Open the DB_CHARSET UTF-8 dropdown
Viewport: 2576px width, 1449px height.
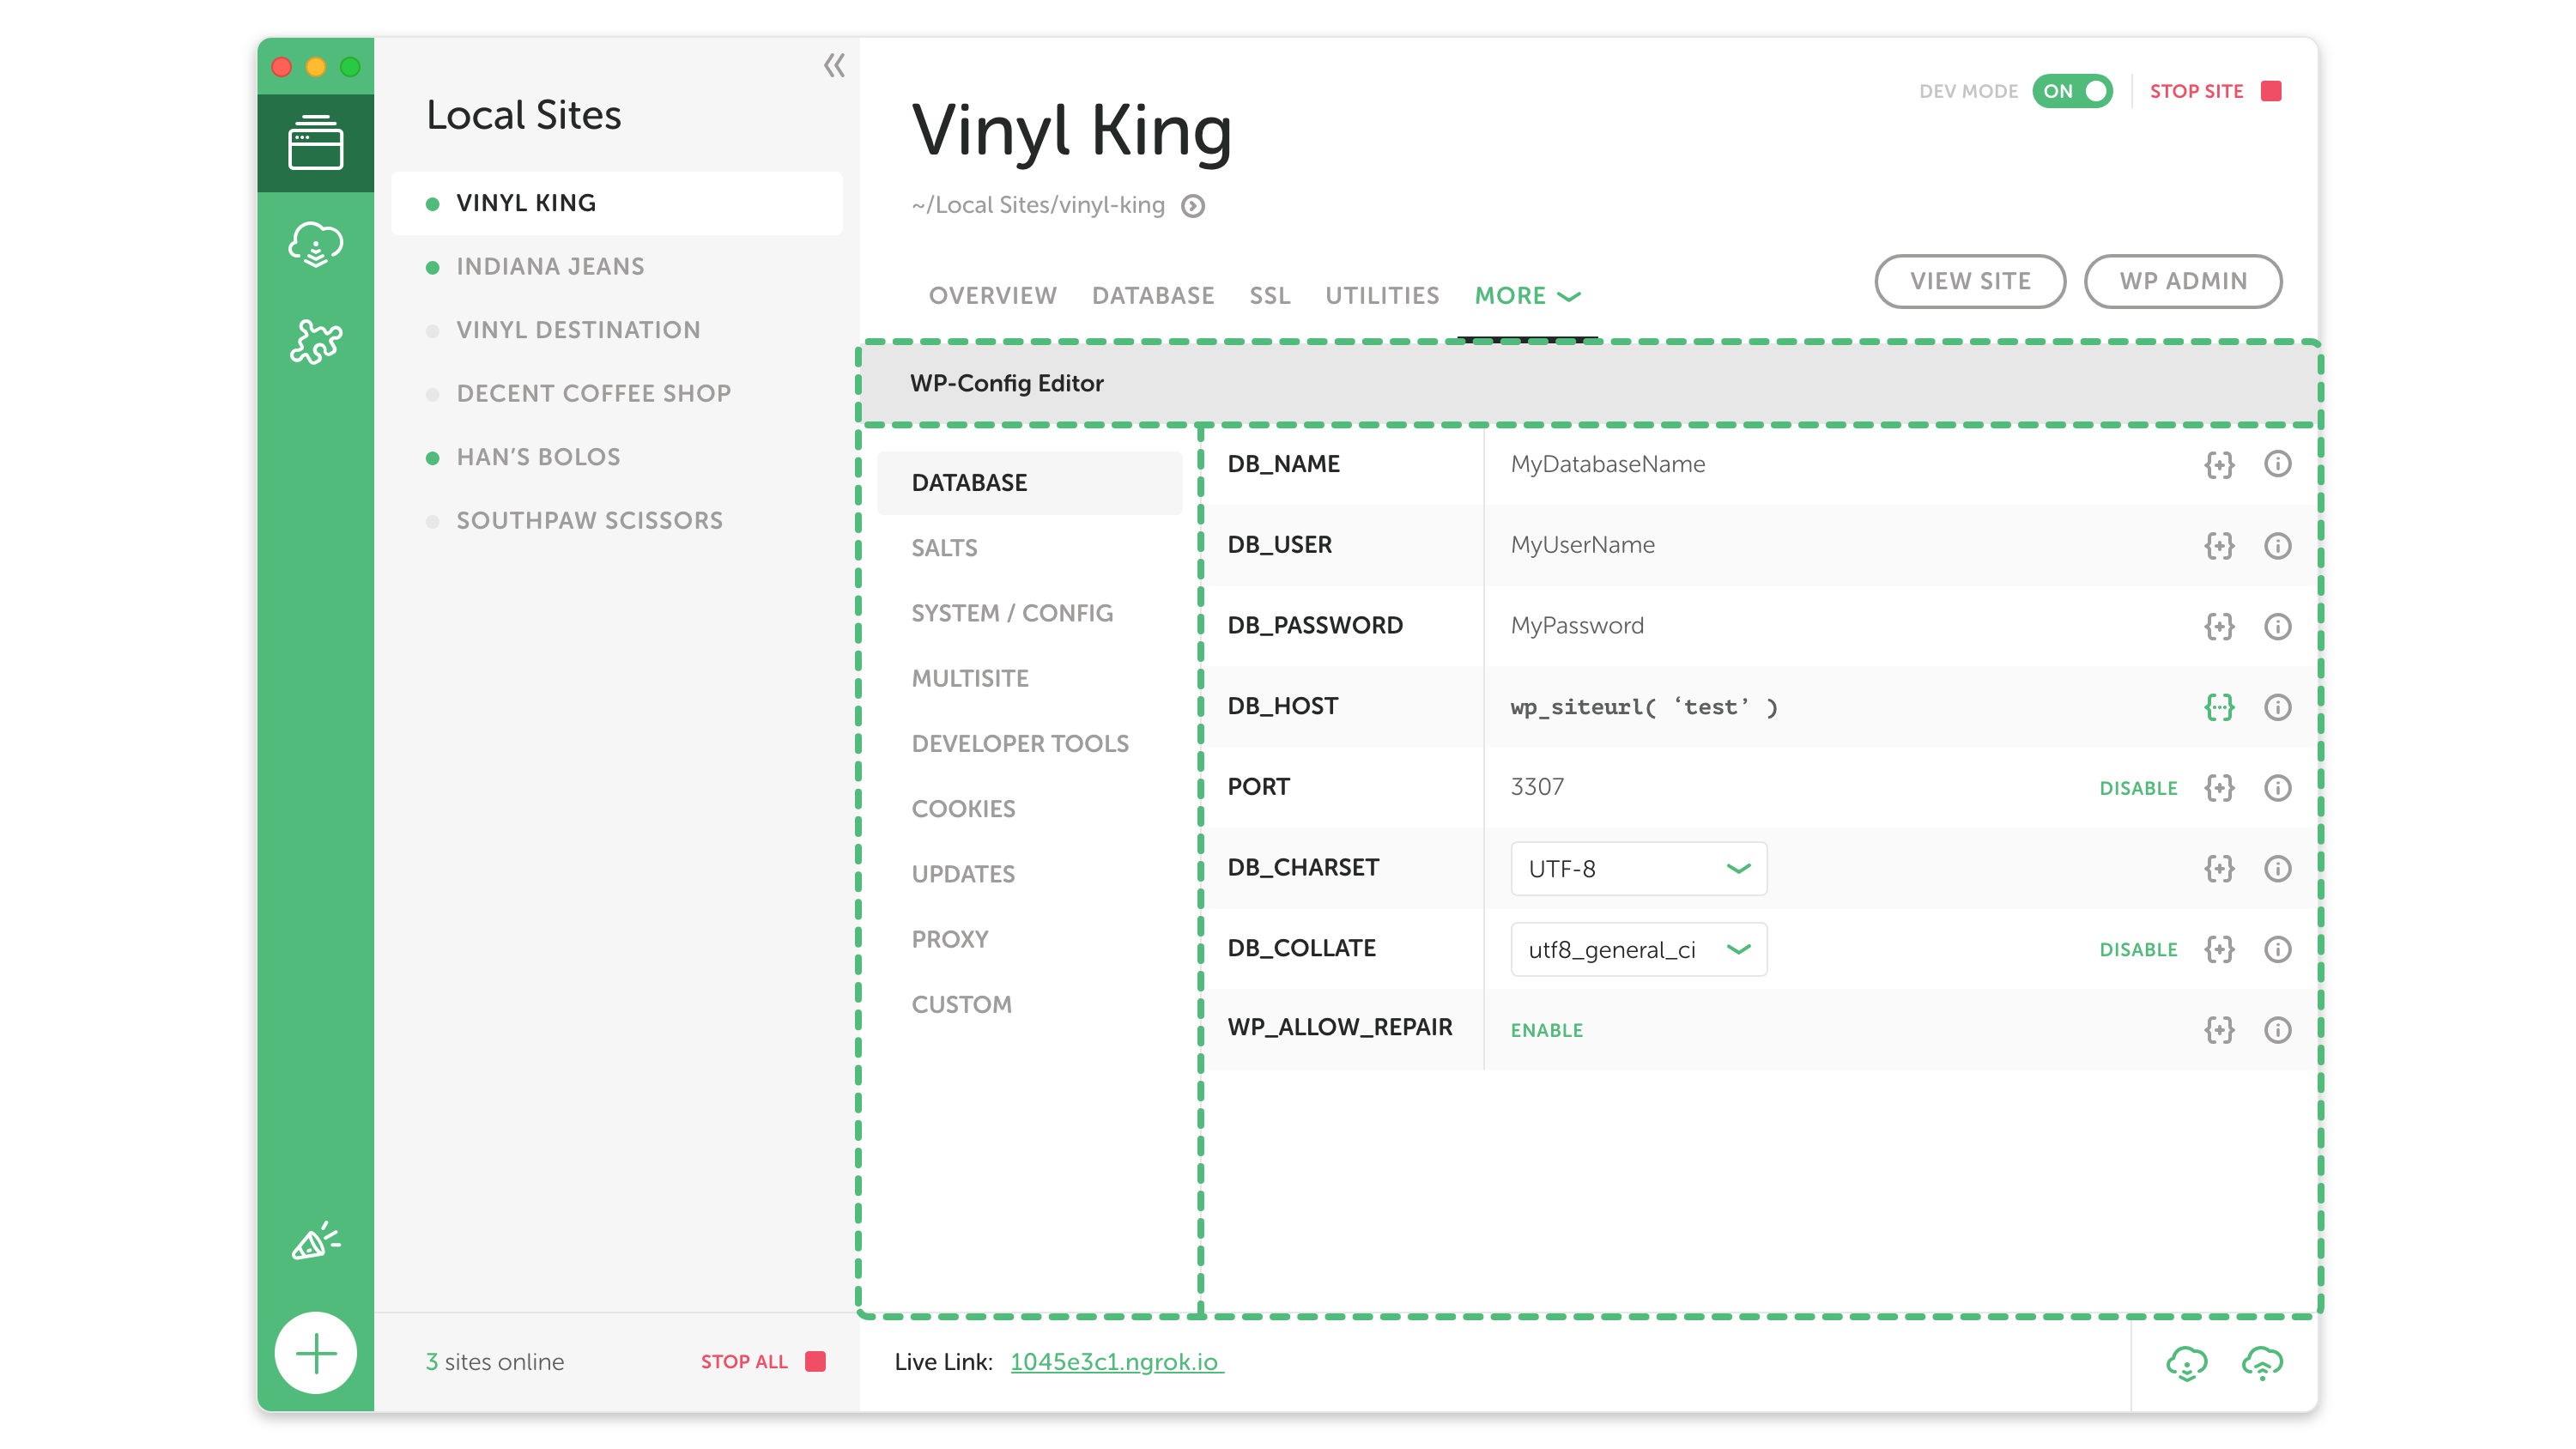(x=1638, y=868)
